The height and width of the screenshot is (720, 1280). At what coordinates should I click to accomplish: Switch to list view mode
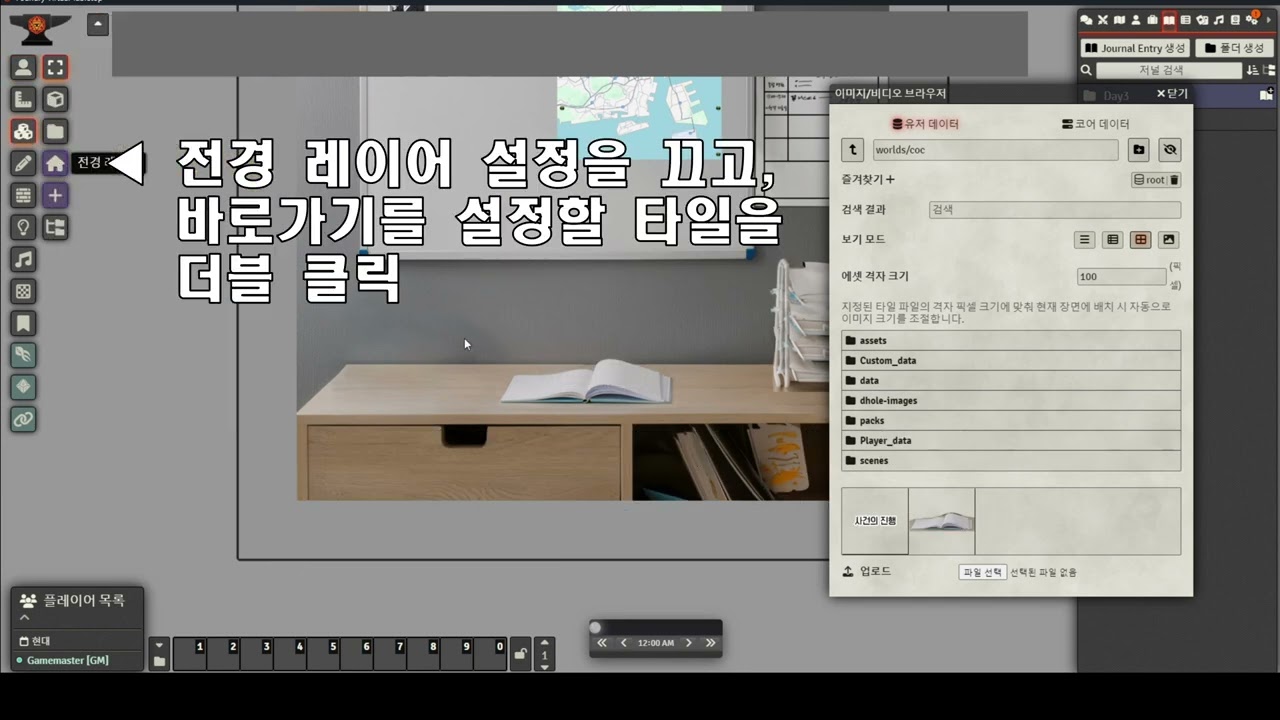click(1084, 240)
